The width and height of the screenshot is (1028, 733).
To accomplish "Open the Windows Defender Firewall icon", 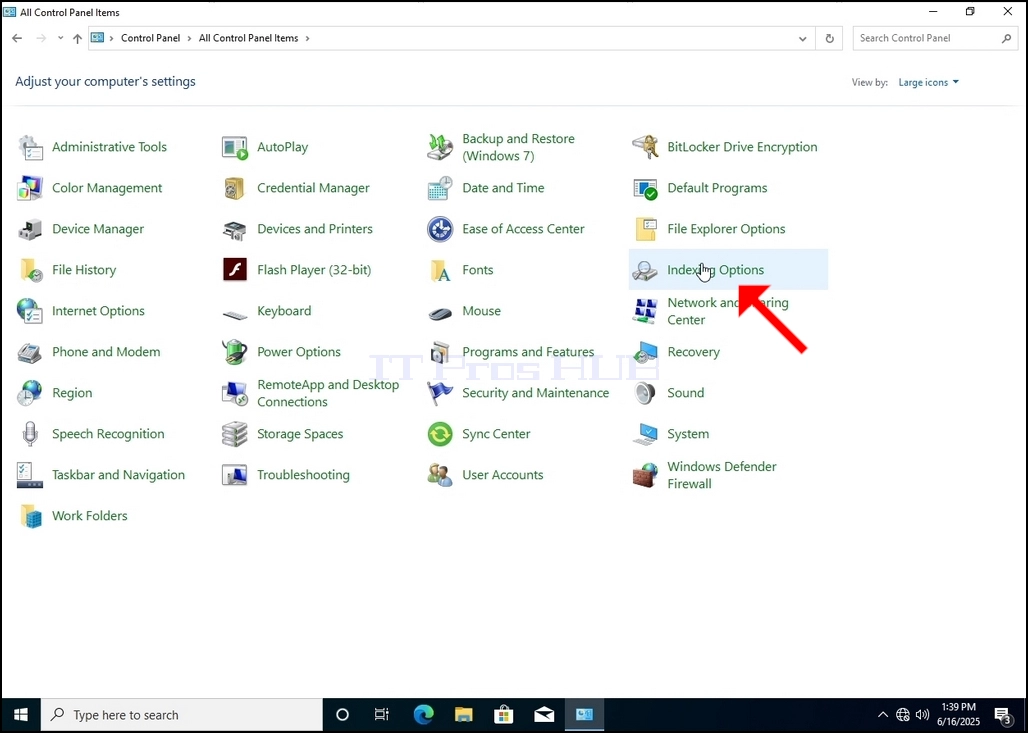I will pos(645,475).
